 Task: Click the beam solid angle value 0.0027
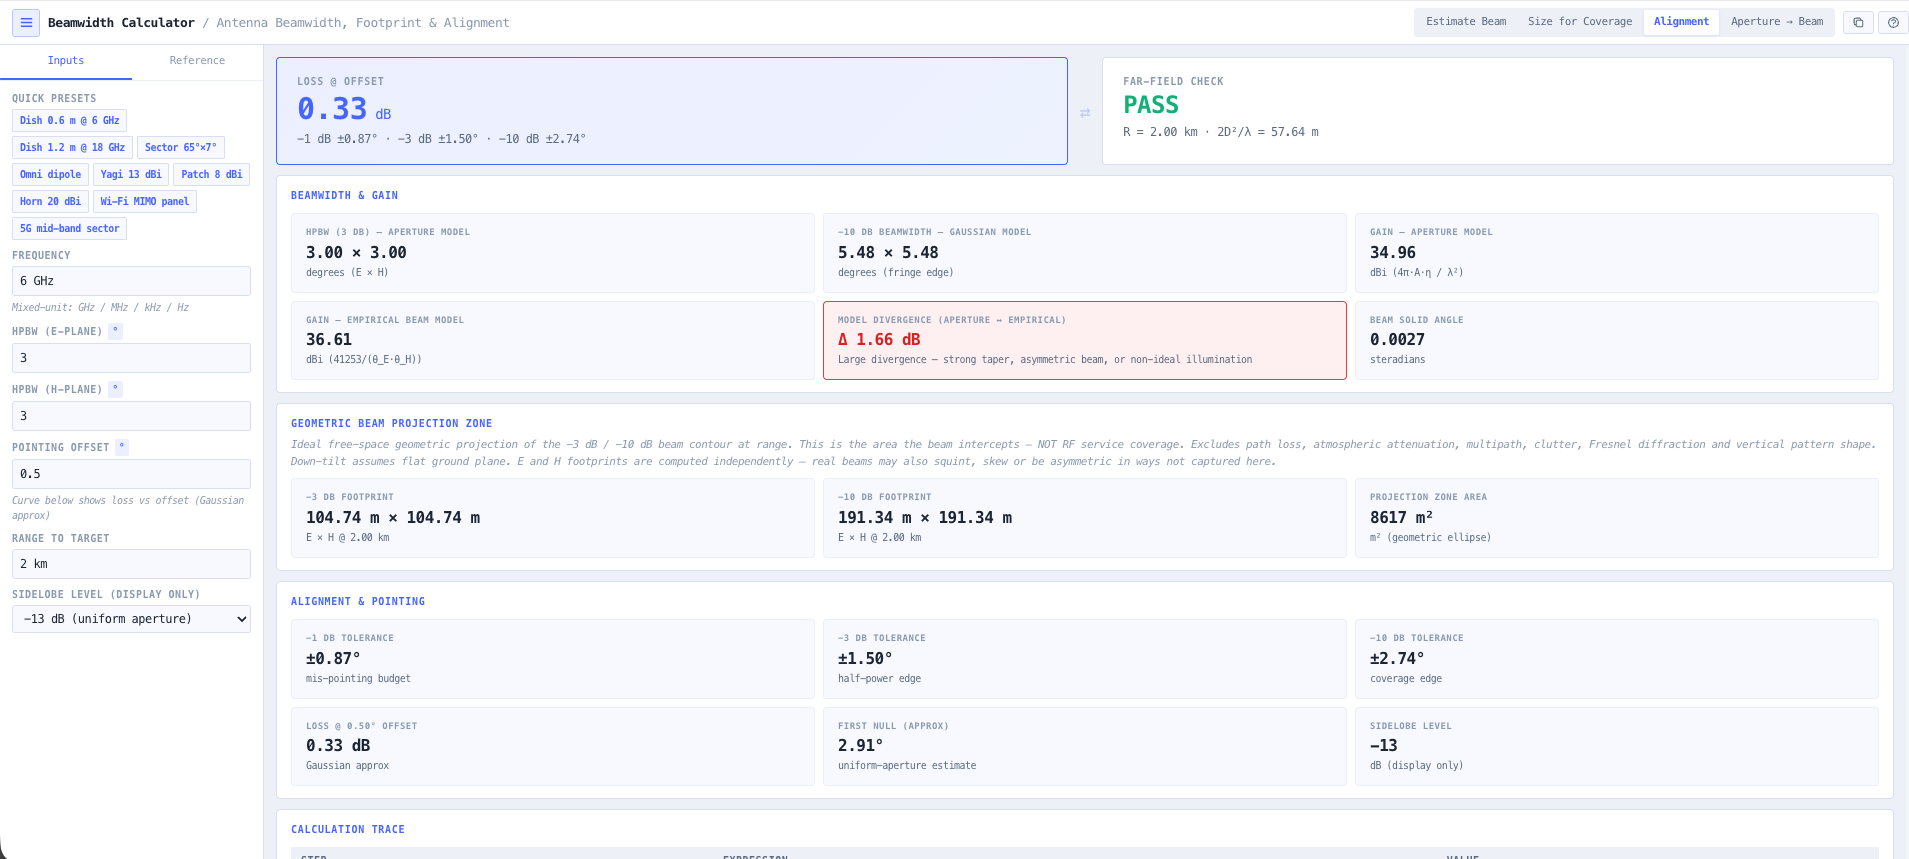click(x=1397, y=340)
